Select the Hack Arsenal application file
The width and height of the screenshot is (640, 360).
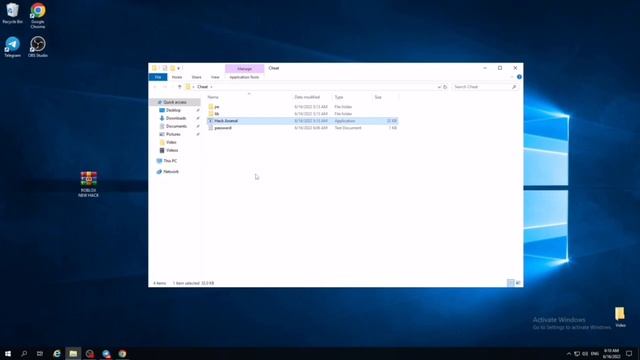coord(302,121)
